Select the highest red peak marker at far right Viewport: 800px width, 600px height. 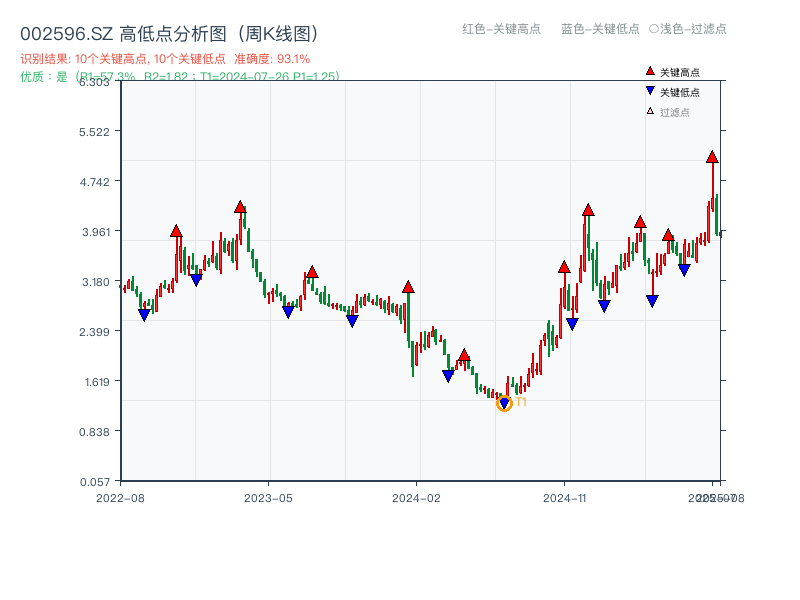(x=712, y=157)
